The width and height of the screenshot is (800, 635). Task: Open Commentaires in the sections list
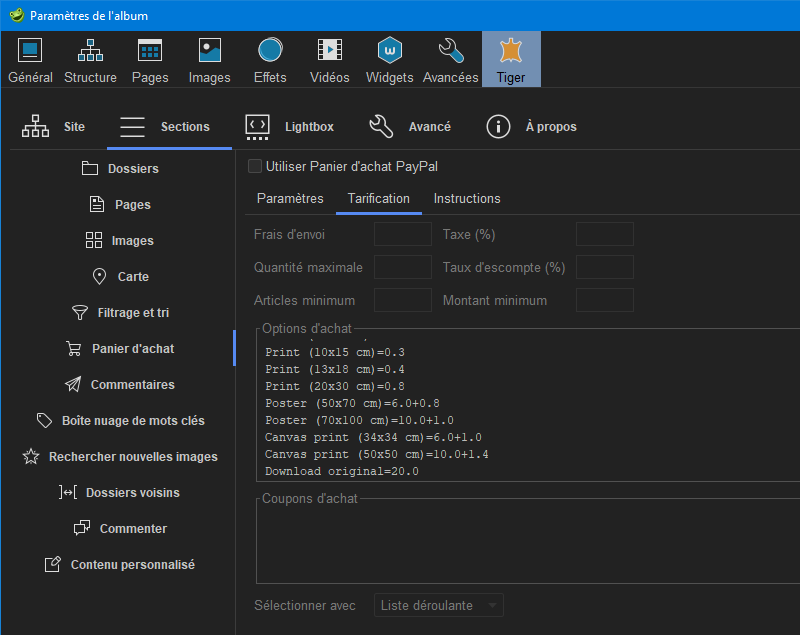120,385
